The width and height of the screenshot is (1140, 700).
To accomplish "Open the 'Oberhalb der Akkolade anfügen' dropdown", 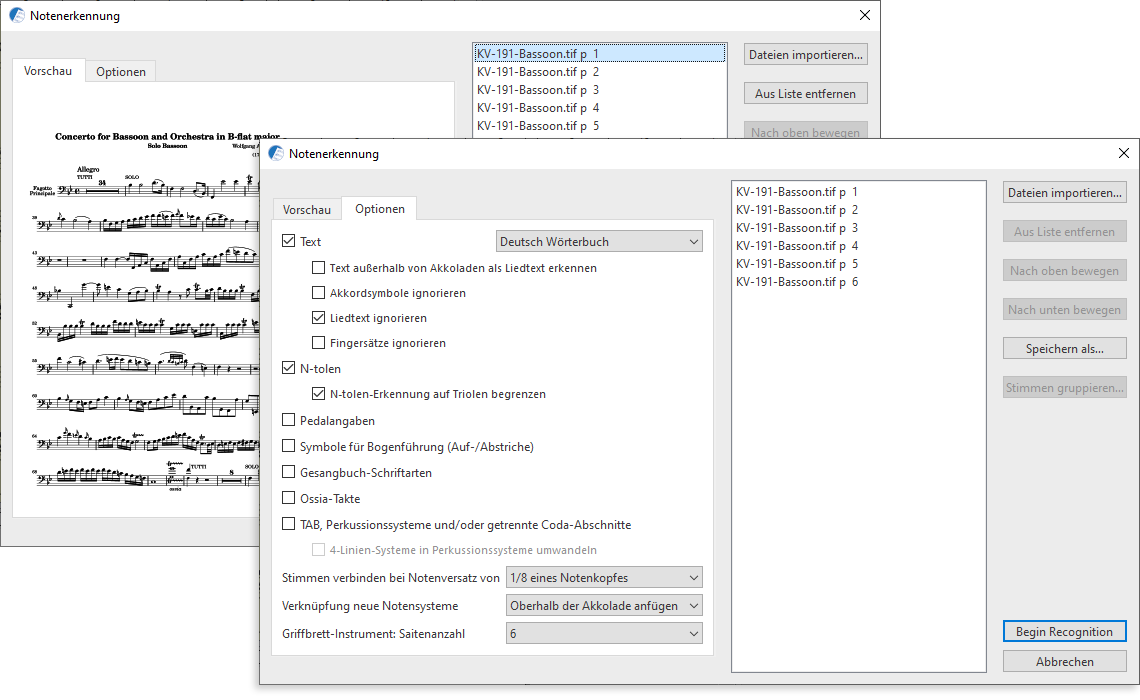I will click(604, 605).
